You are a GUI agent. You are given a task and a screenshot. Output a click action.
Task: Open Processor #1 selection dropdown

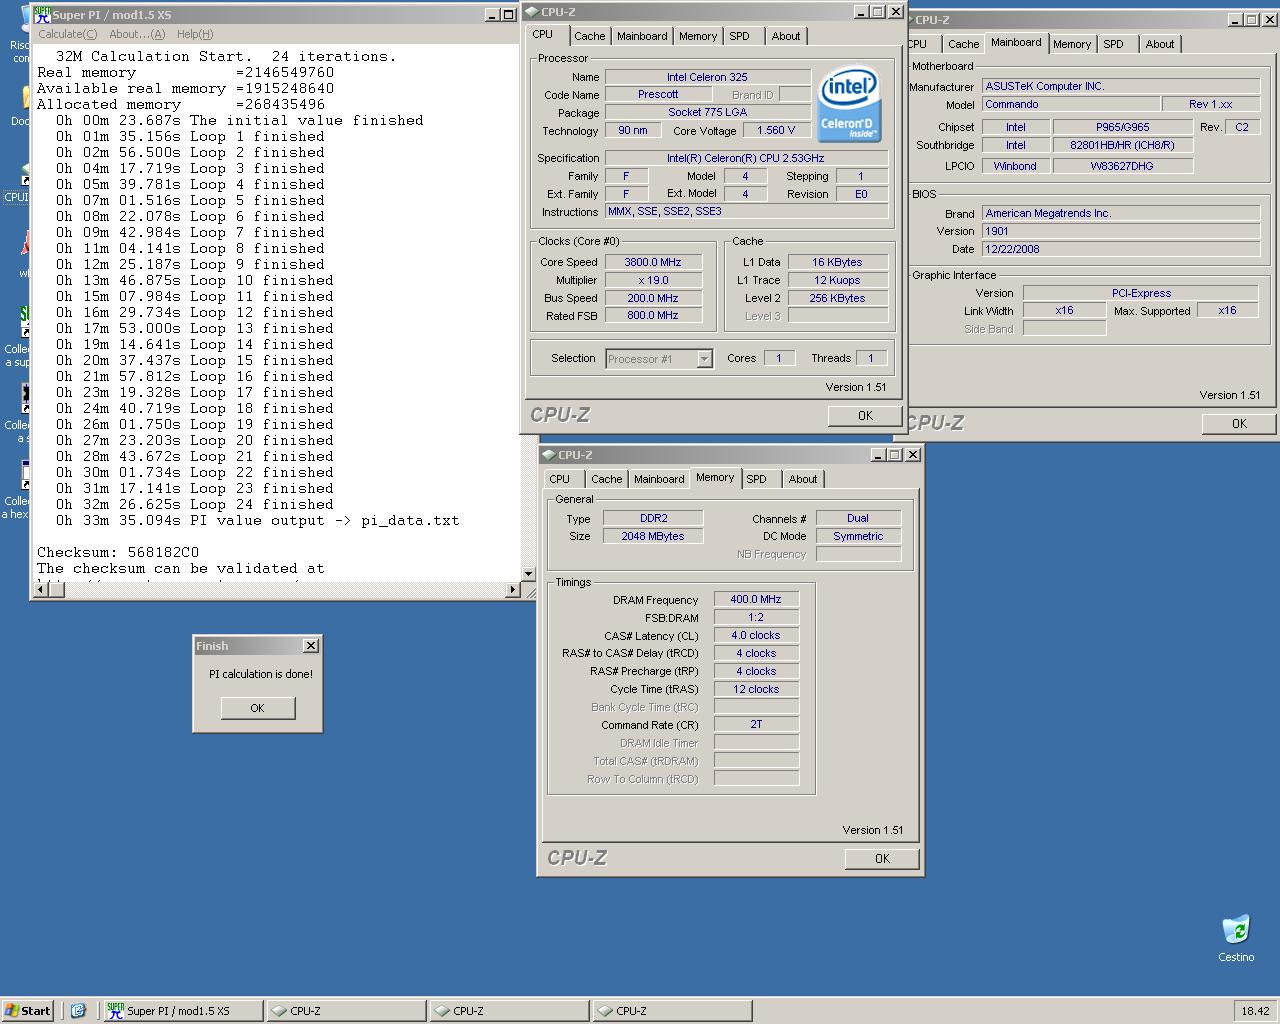tap(704, 359)
